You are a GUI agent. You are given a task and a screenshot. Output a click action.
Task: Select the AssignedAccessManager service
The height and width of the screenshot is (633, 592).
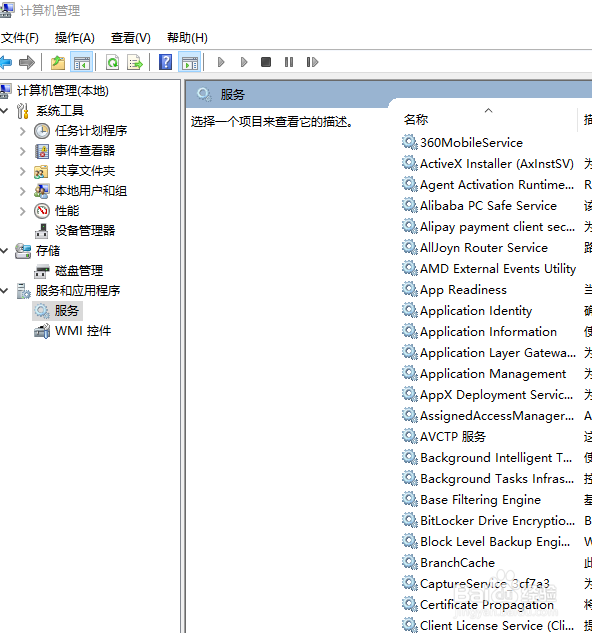[497, 415]
